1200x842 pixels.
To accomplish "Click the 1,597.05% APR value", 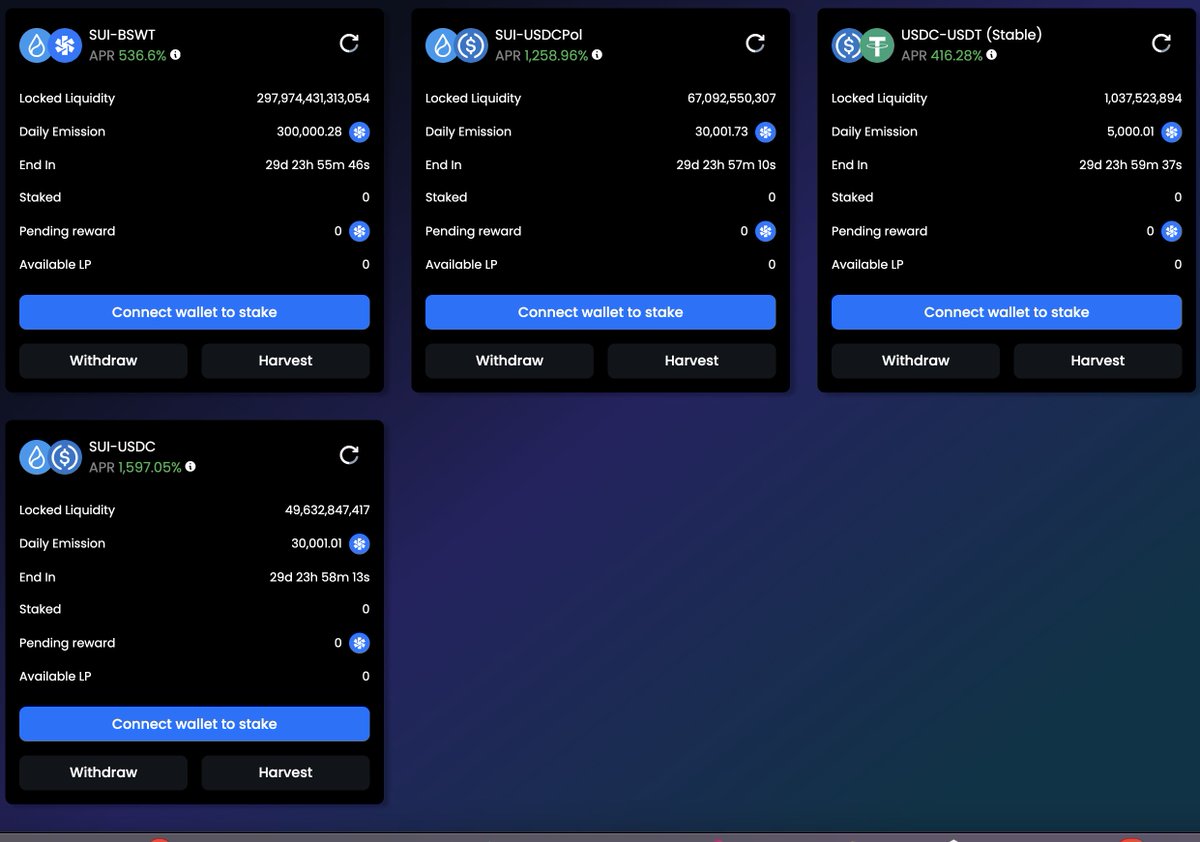I will 150,468.
